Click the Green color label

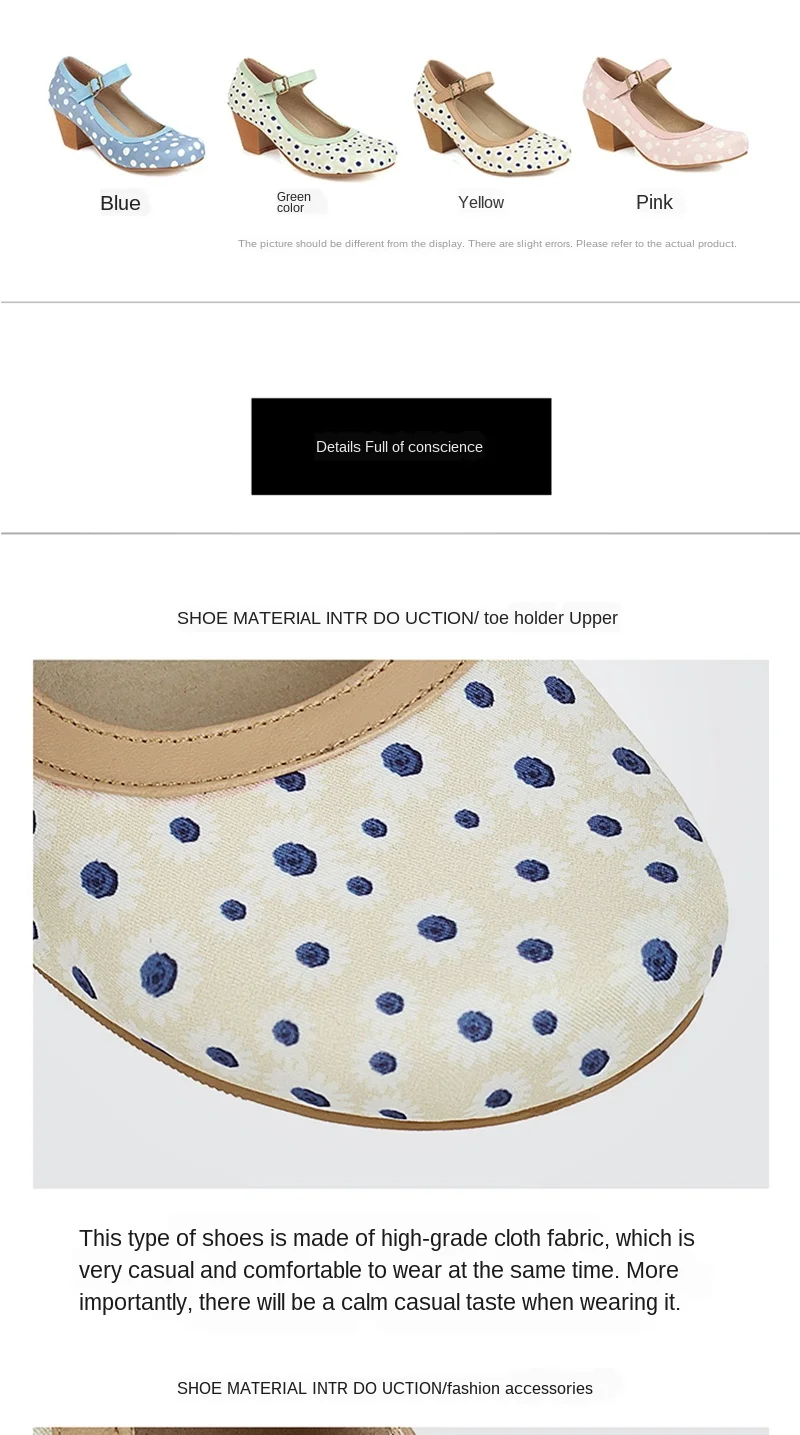[294, 202]
